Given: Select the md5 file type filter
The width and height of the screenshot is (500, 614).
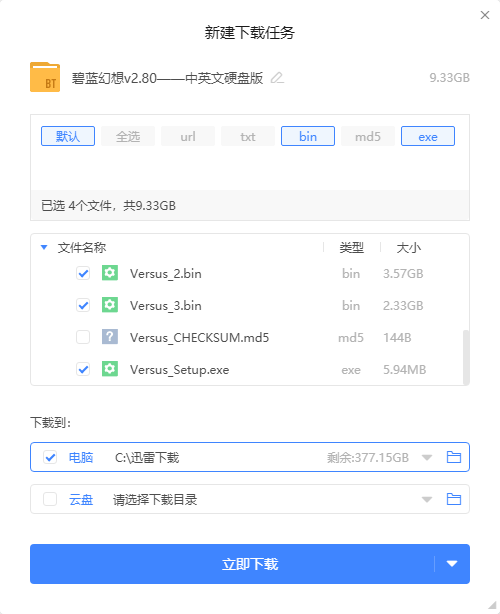Looking at the screenshot, I should coord(368,136).
